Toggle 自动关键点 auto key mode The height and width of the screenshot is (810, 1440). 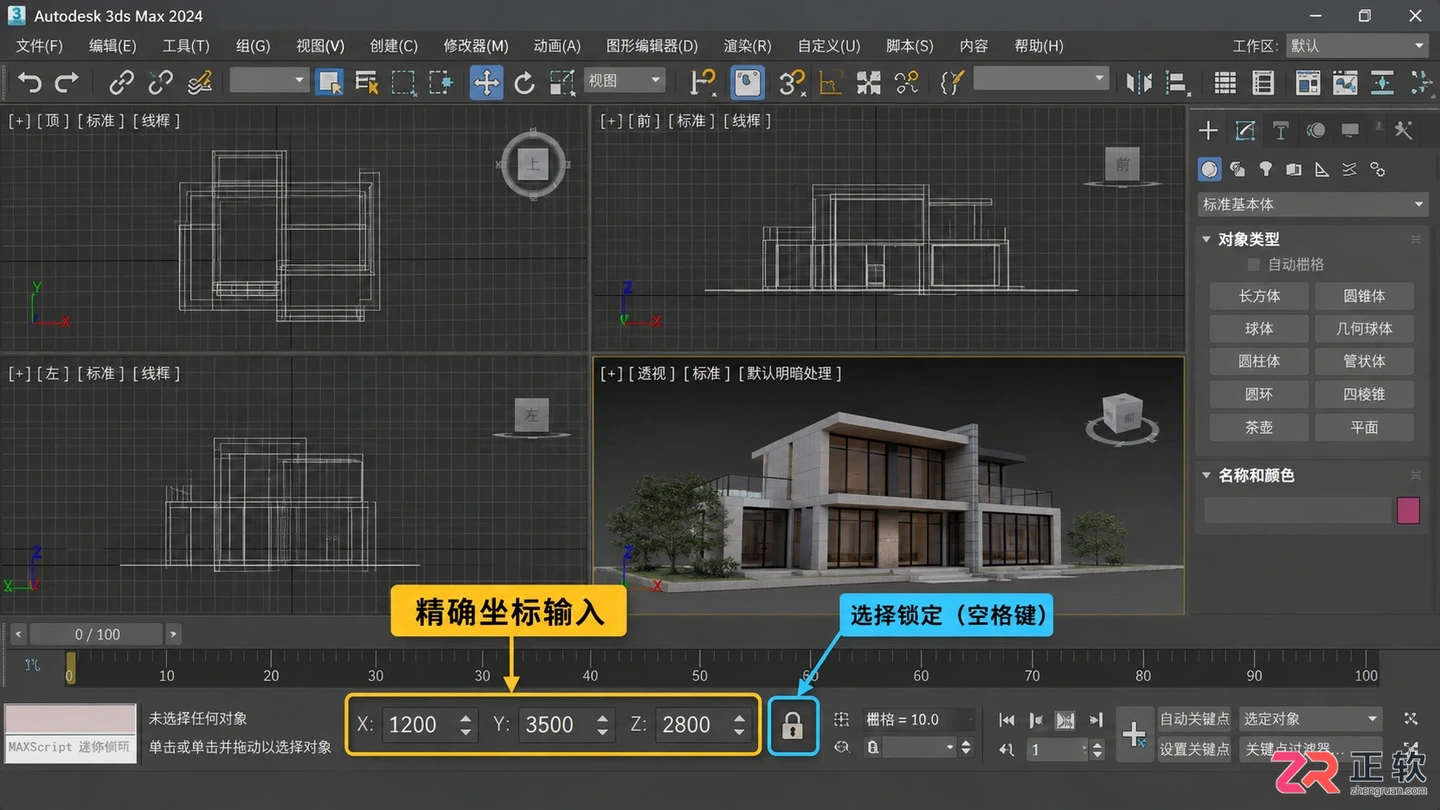click(1194, 719)
